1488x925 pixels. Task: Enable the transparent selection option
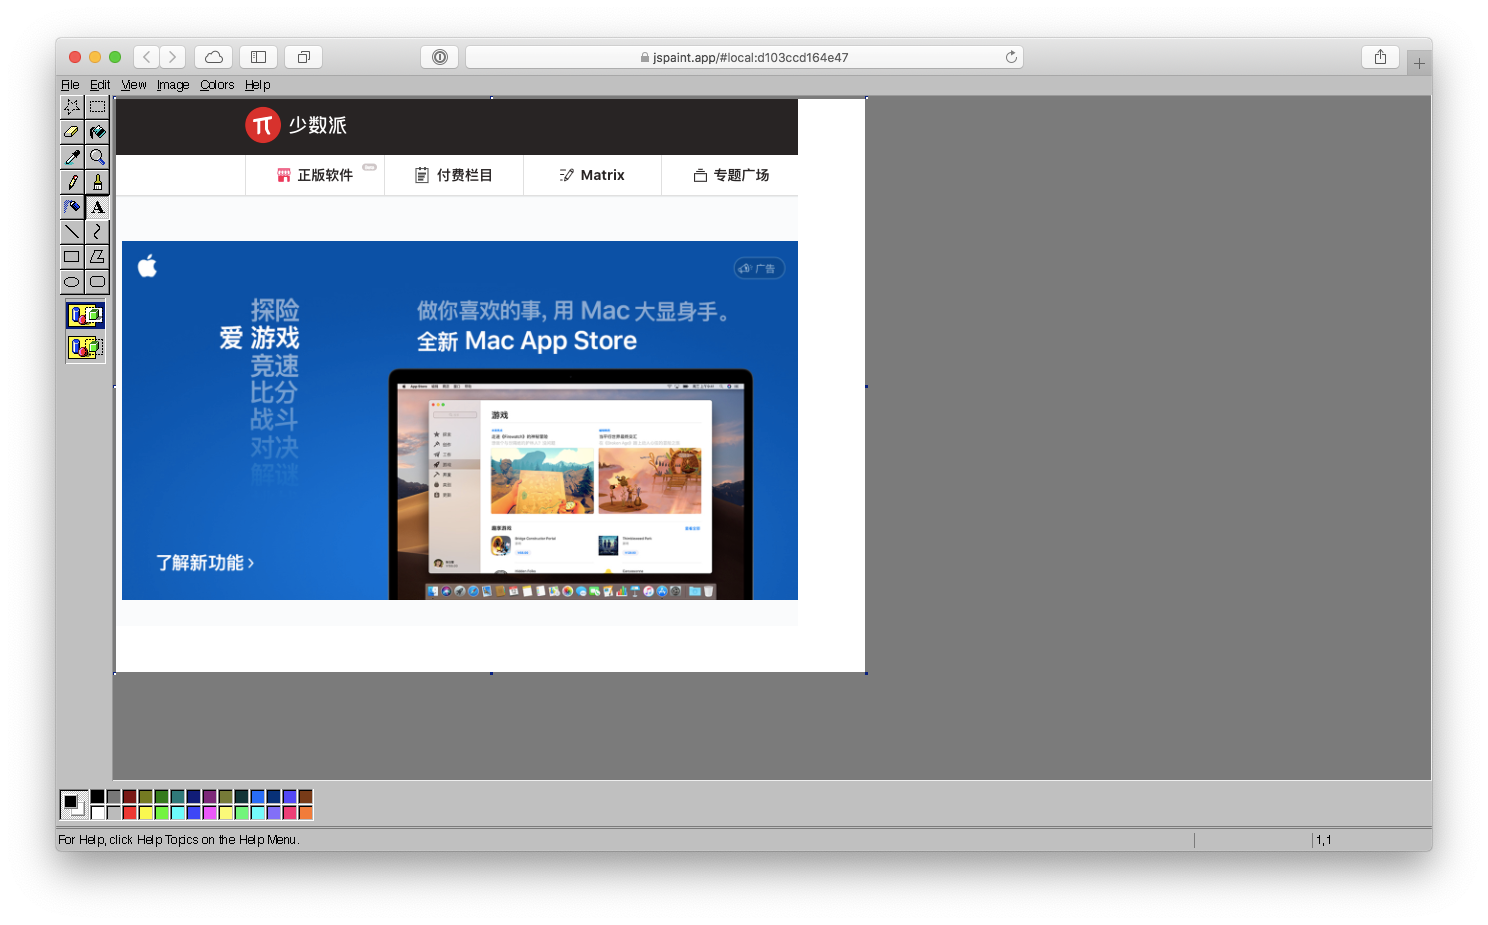pyautogui.click(x=85, y=347)
